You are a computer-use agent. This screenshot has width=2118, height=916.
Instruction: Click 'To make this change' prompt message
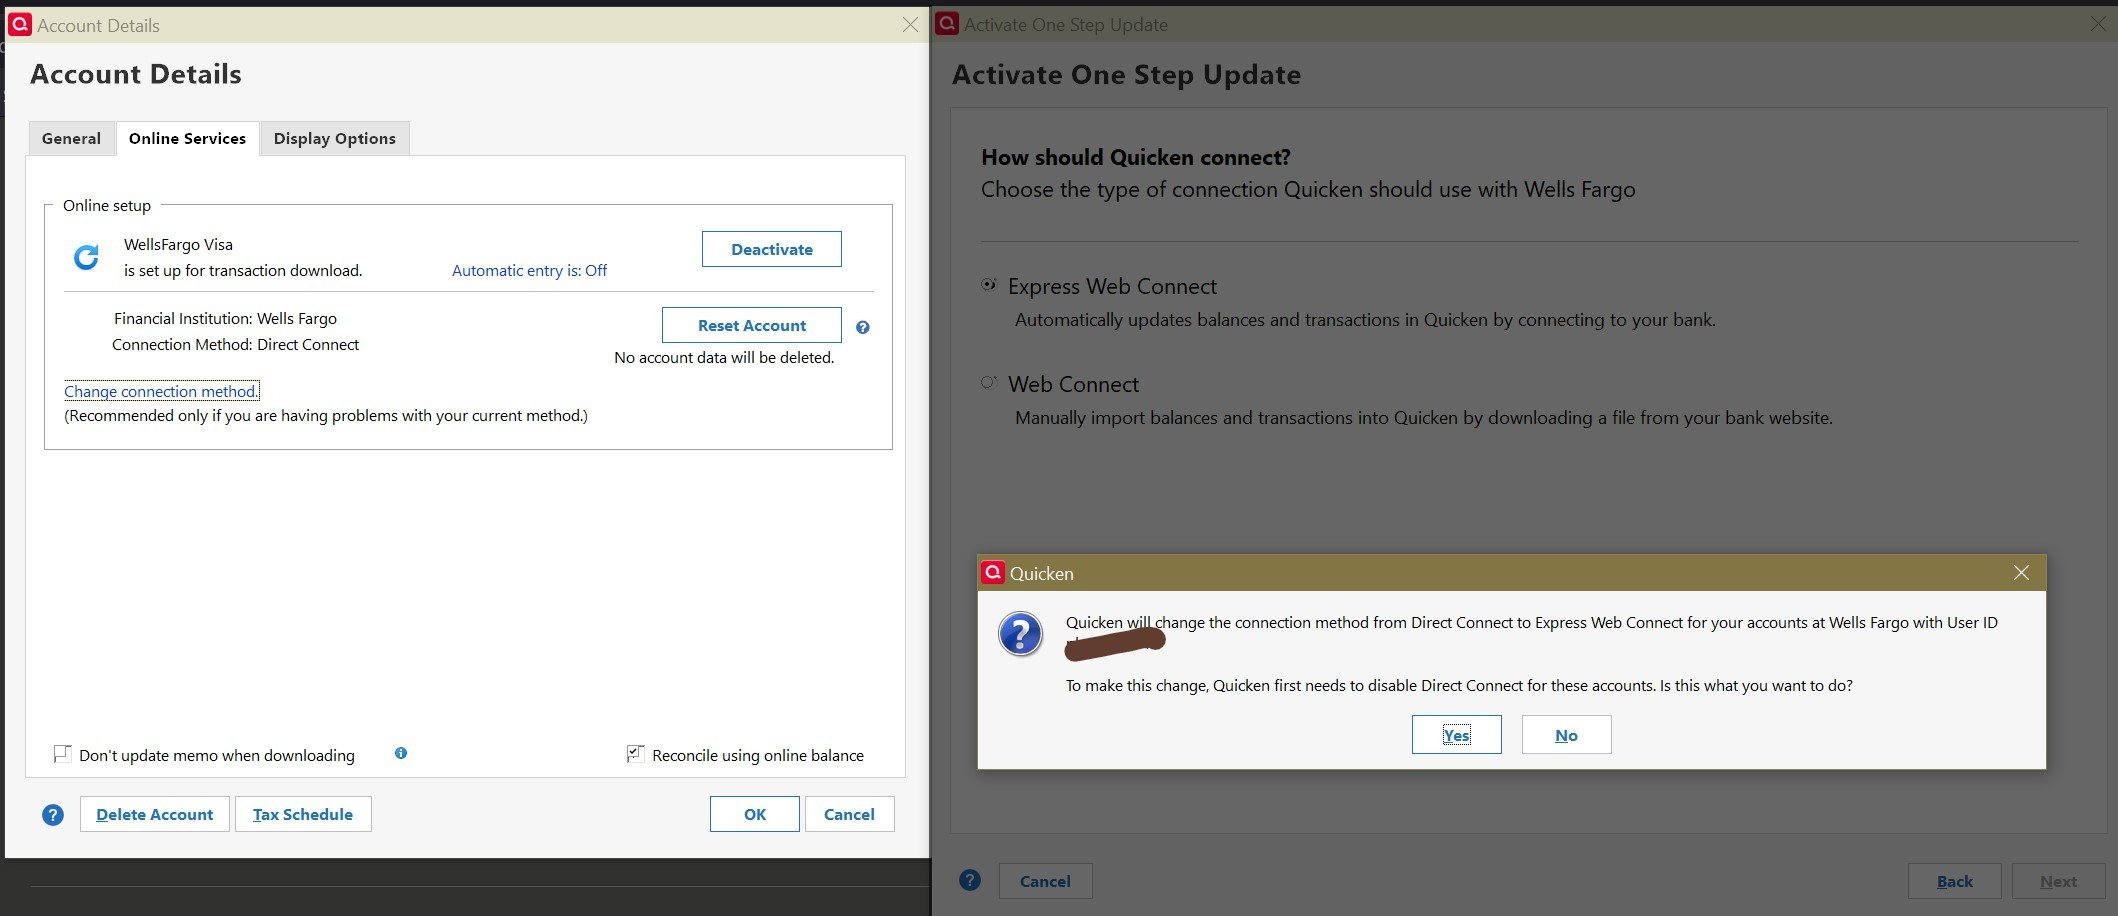1459,685
